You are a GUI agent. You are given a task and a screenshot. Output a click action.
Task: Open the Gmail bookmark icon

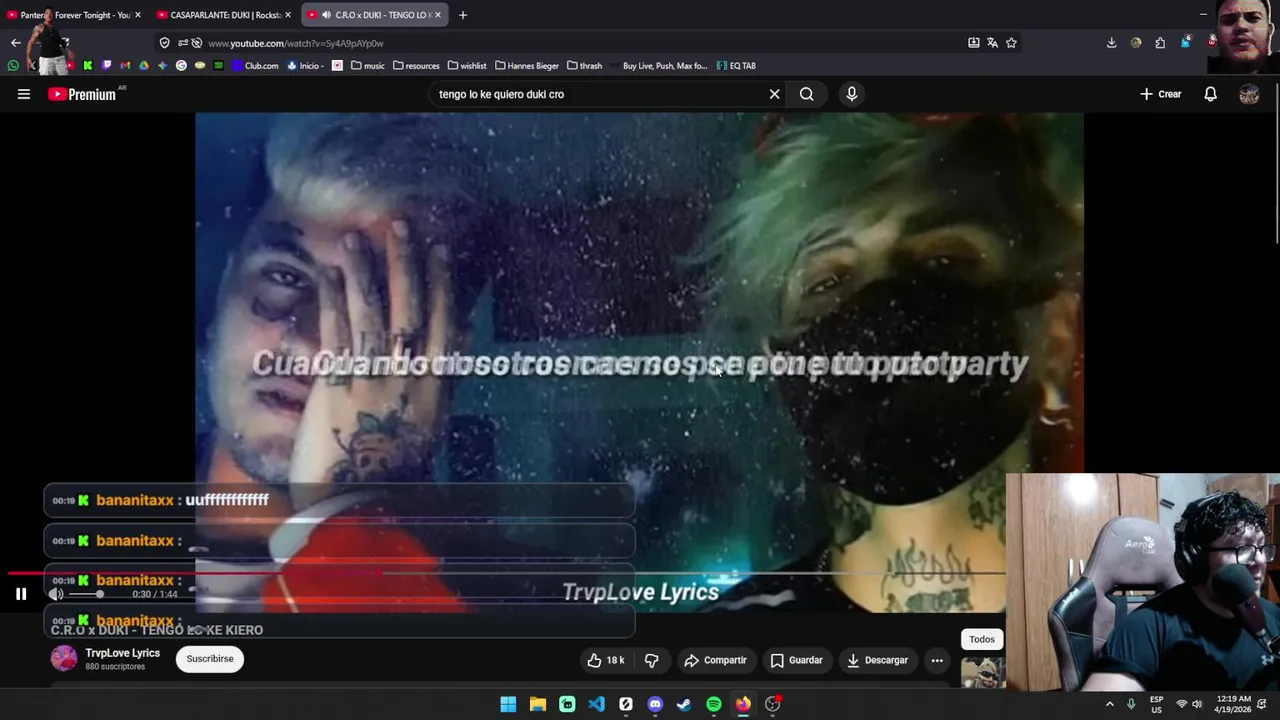point(125,66)
